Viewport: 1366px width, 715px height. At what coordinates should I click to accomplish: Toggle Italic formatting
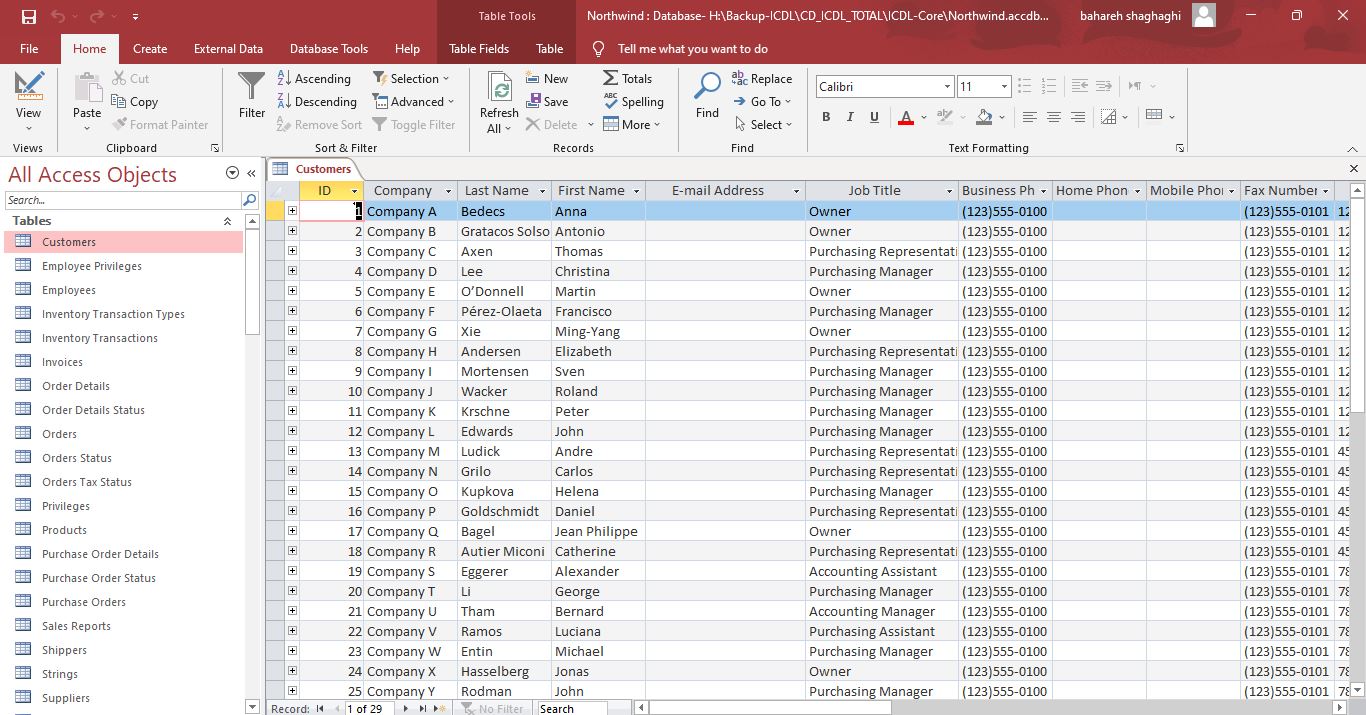coord(850,117)
